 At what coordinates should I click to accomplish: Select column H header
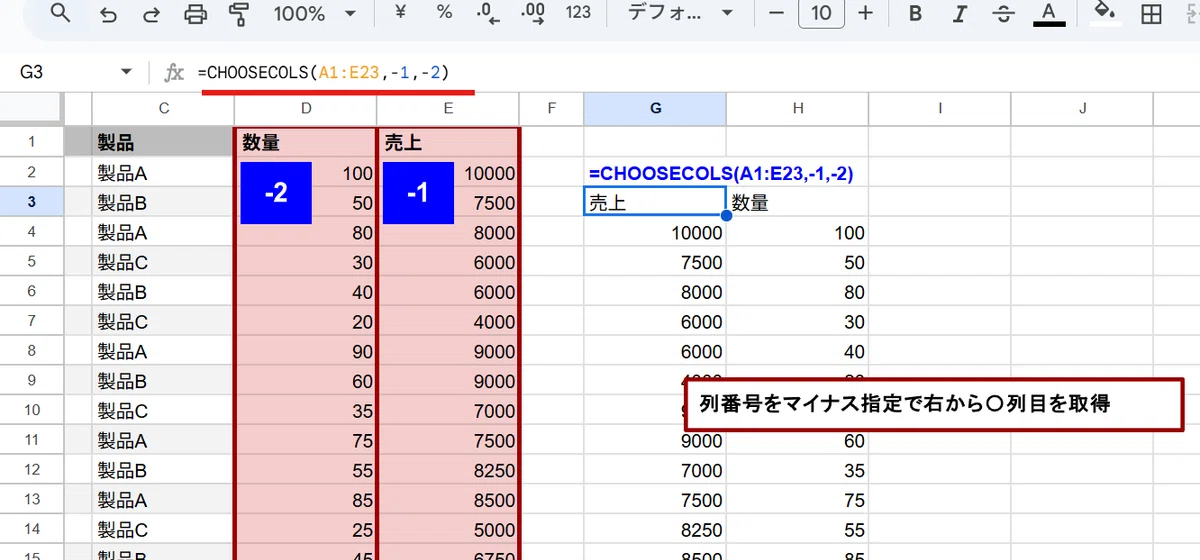click(x=797, y=108)
